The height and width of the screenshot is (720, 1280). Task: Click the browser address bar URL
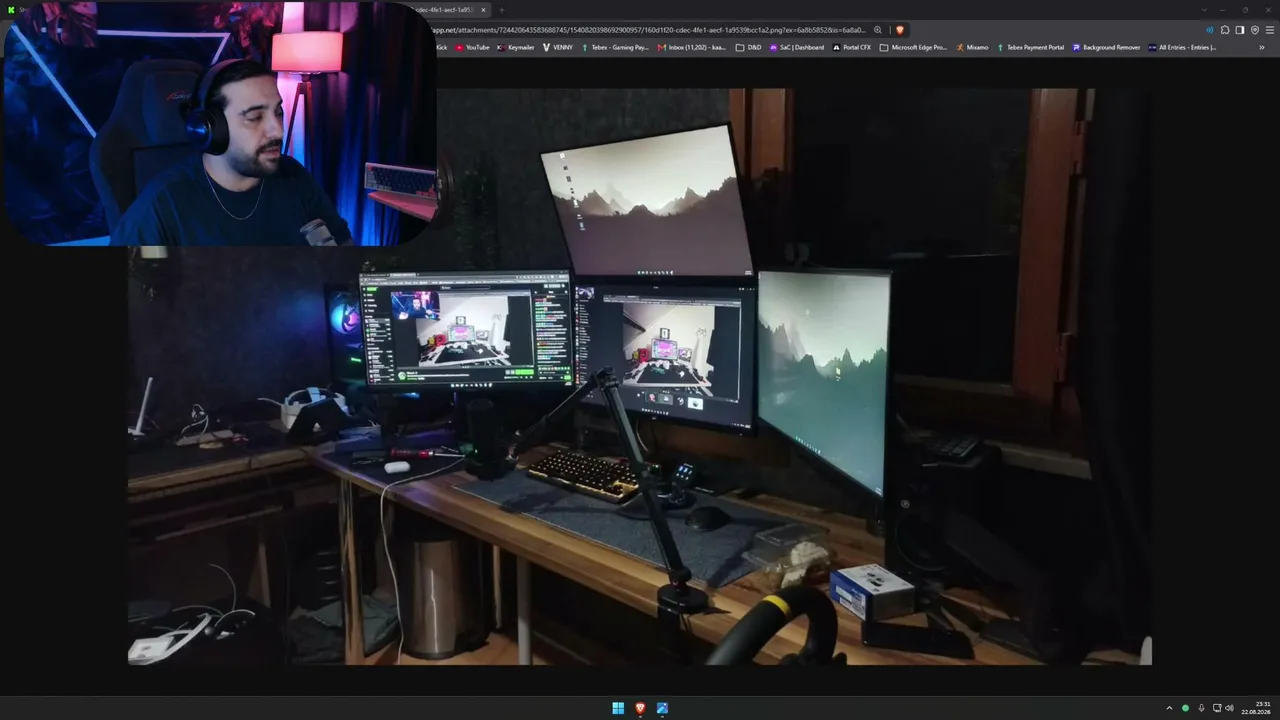650,30
